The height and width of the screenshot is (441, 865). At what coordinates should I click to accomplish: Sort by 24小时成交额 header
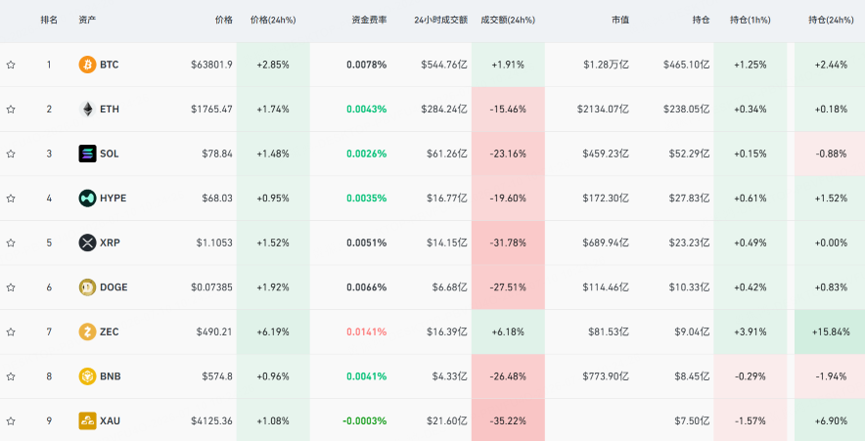click(x=441, y=20)
